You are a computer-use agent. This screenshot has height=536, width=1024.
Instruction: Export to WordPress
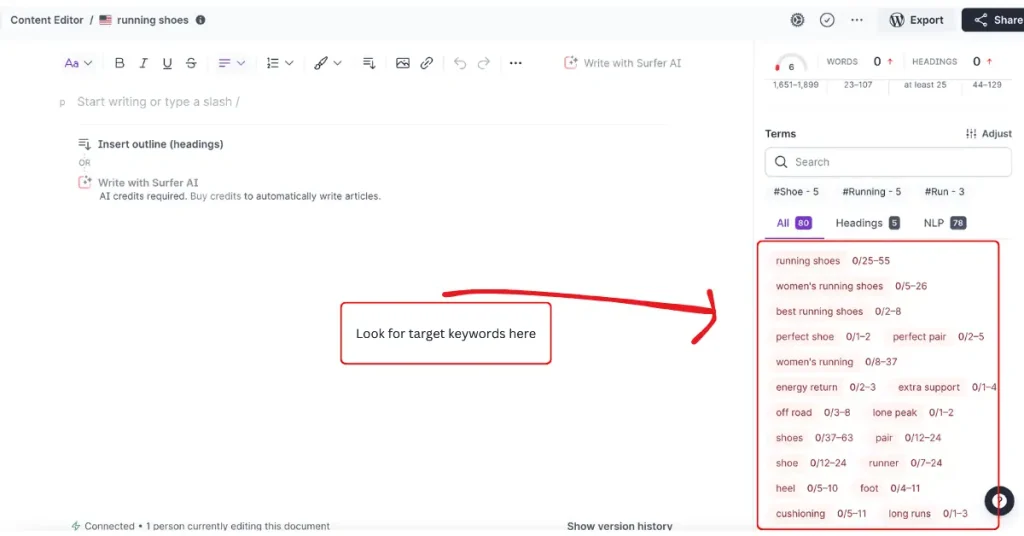pos(916,20)
